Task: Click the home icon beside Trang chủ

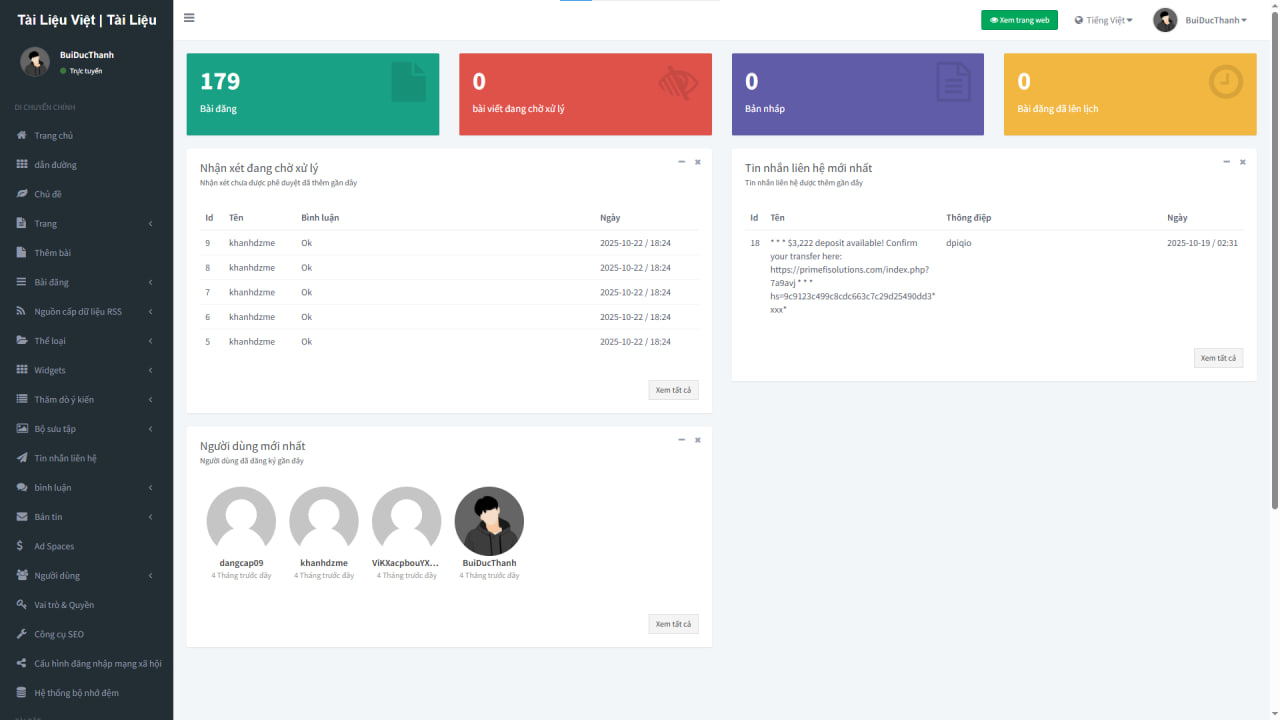Action: tap(22, 136)
